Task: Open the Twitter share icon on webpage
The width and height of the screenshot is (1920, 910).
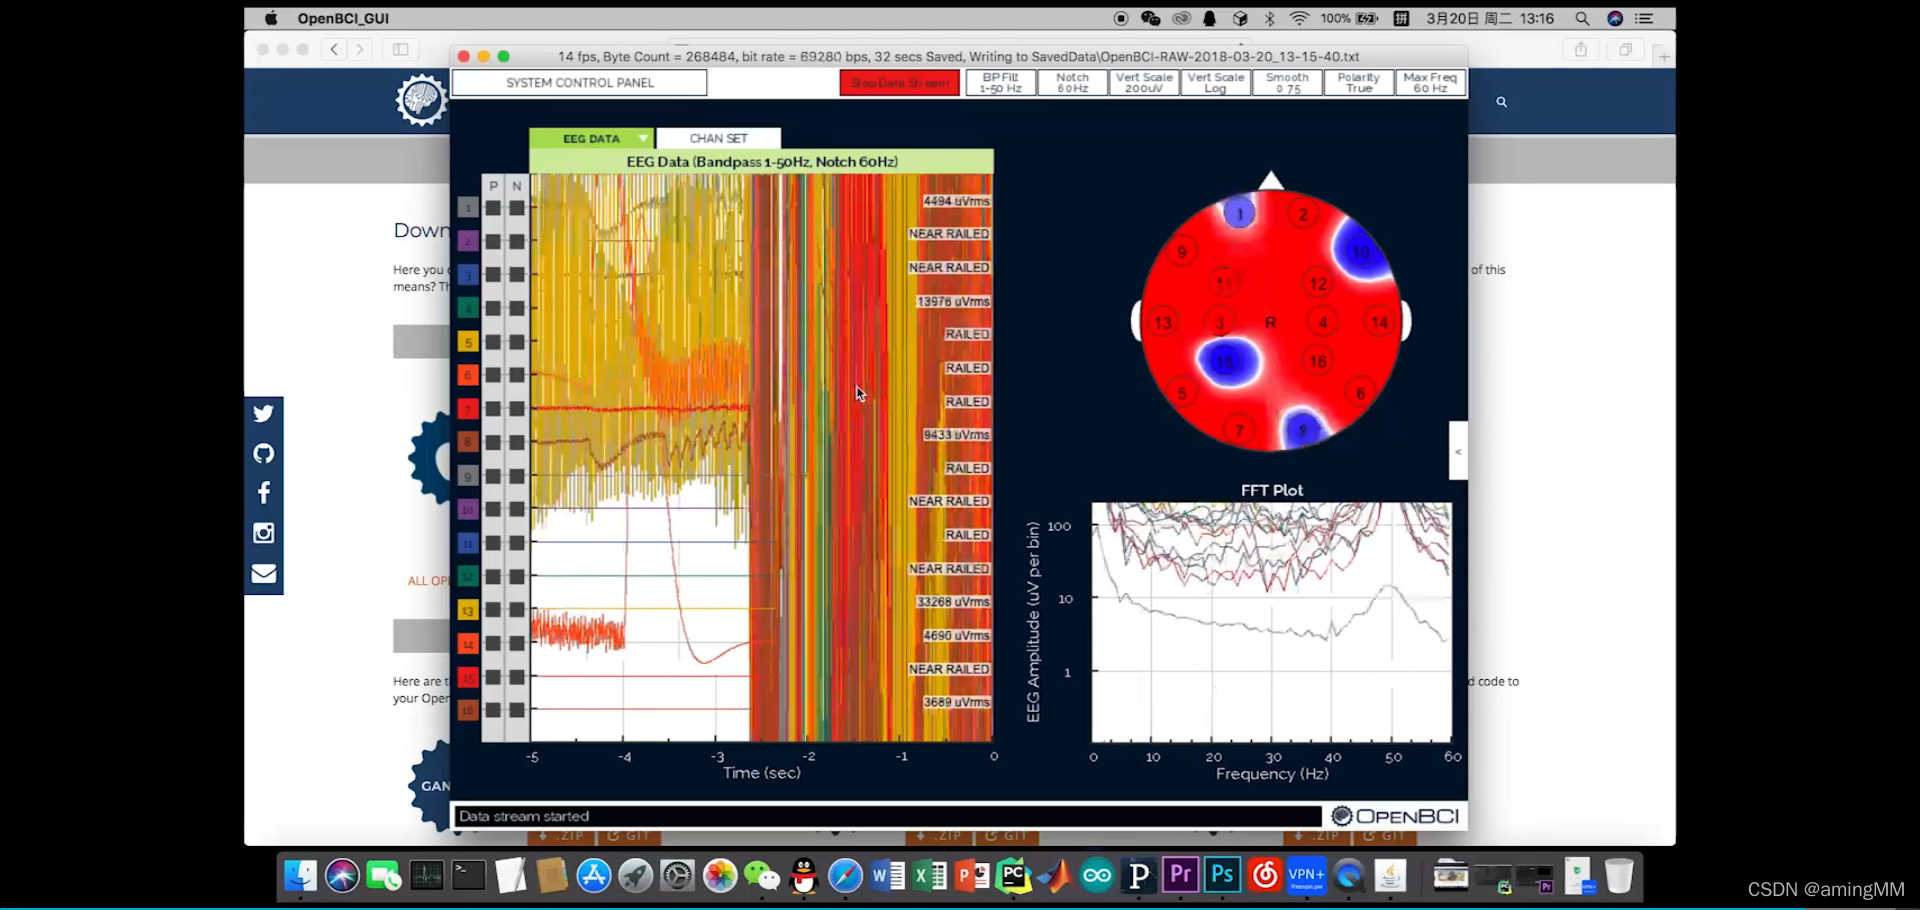Action: click(x=264, y=413)
